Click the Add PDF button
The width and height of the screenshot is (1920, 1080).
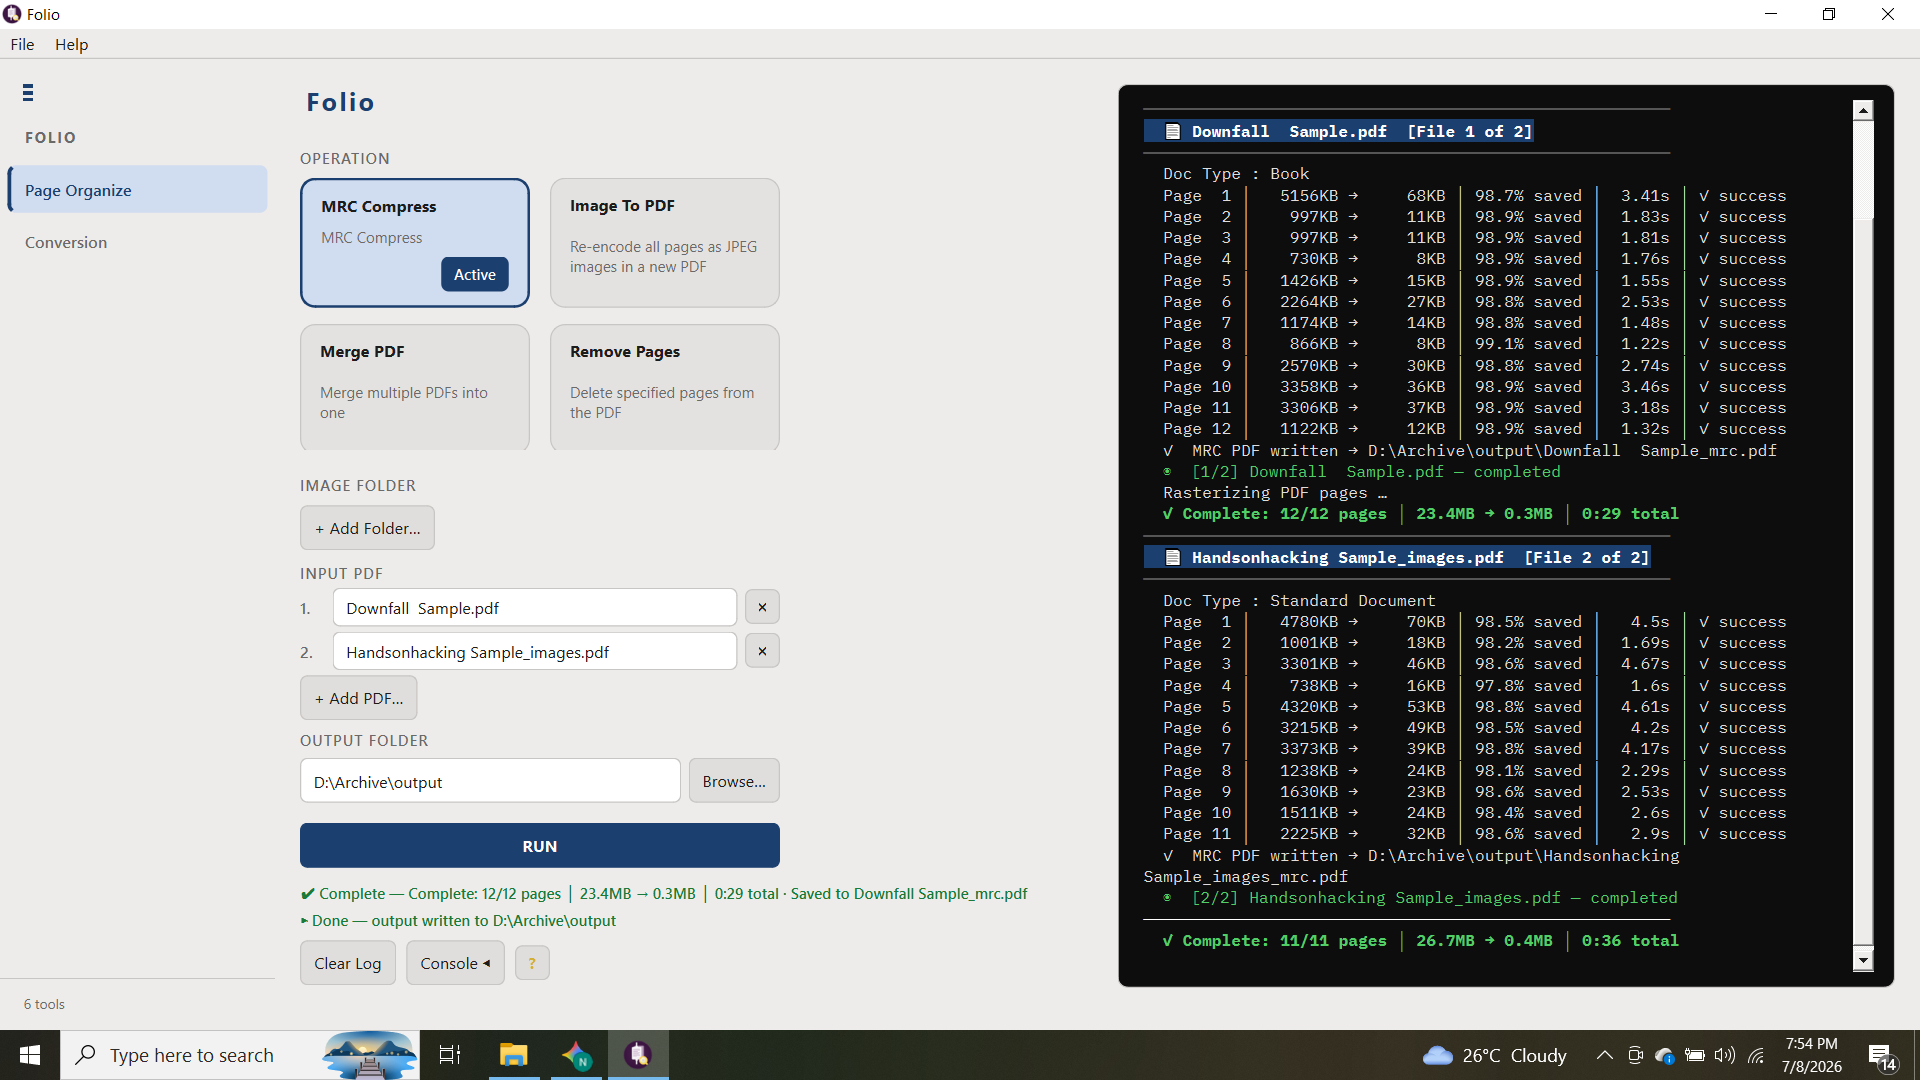point(359,698)
